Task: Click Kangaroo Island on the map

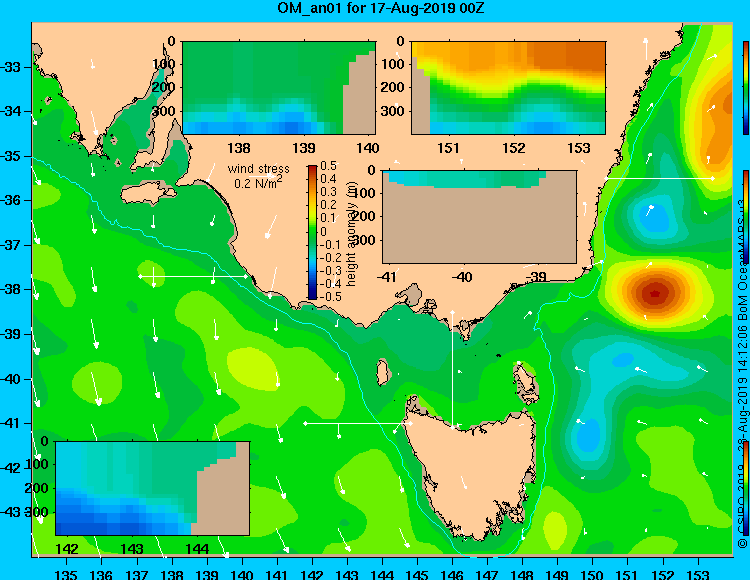Action: (x=148, y=194)
